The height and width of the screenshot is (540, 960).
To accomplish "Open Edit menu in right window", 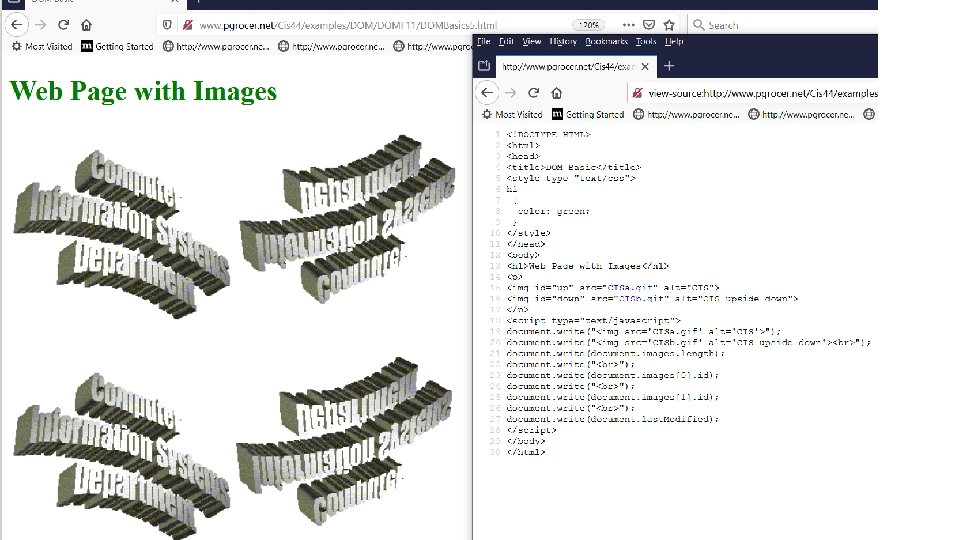I will click(x=506, y=42).
